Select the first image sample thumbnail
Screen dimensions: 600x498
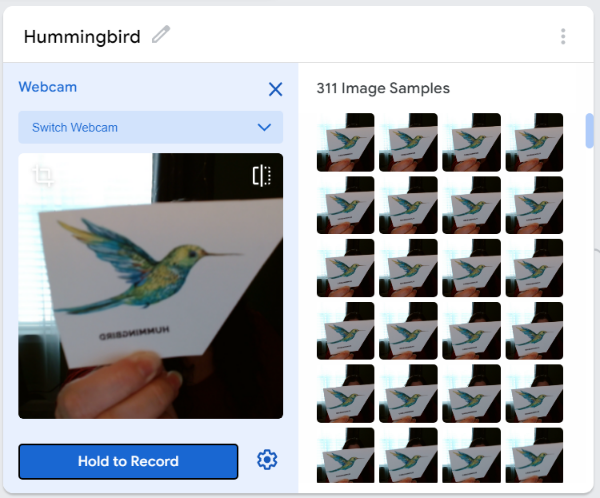tap(345, 142)
